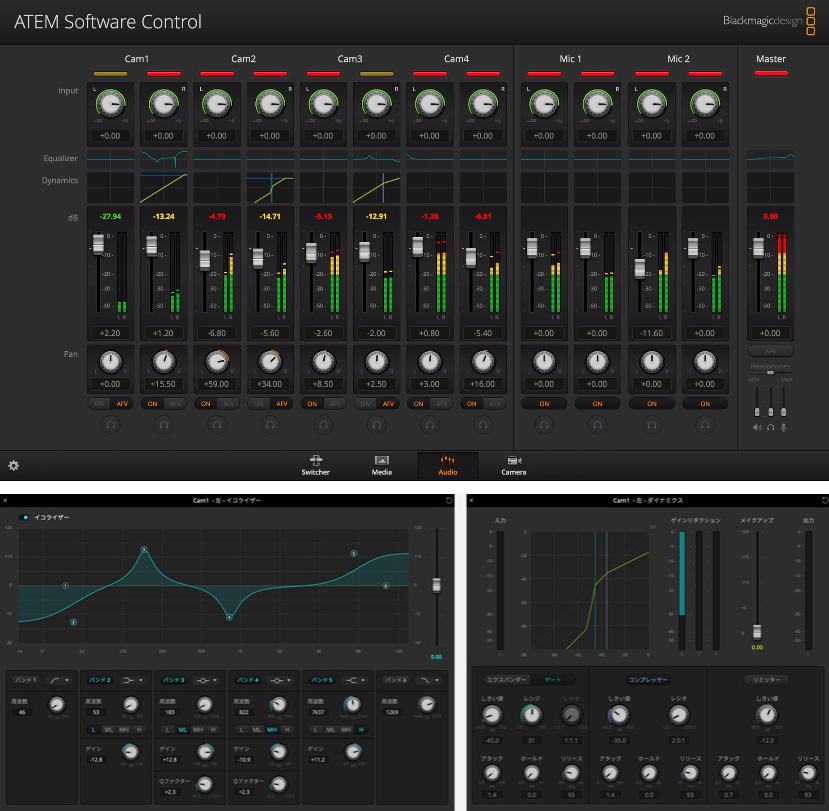
Task: Enable the コンプレッサー button
Action: click(648, 680)
